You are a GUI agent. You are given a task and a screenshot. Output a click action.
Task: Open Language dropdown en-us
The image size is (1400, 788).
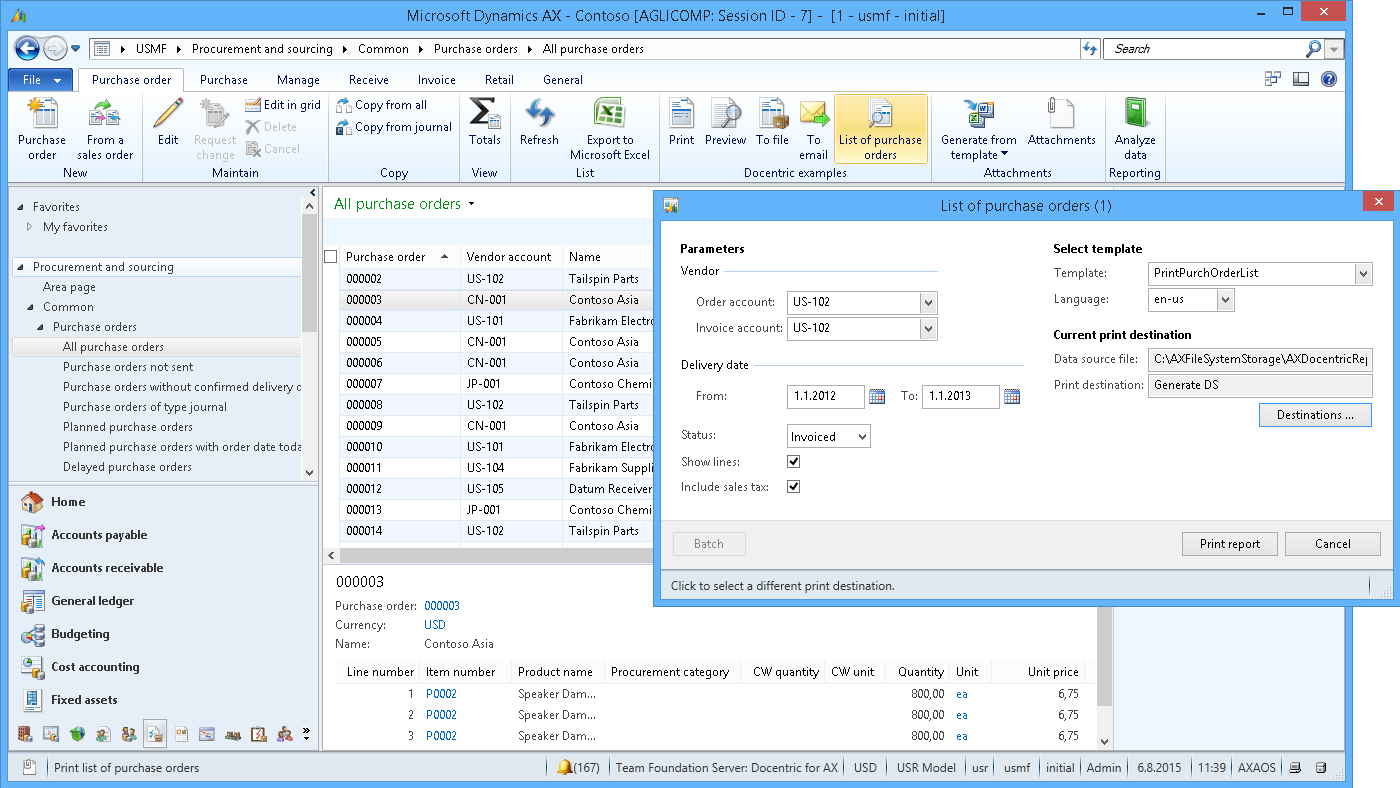coord(1226,299)
